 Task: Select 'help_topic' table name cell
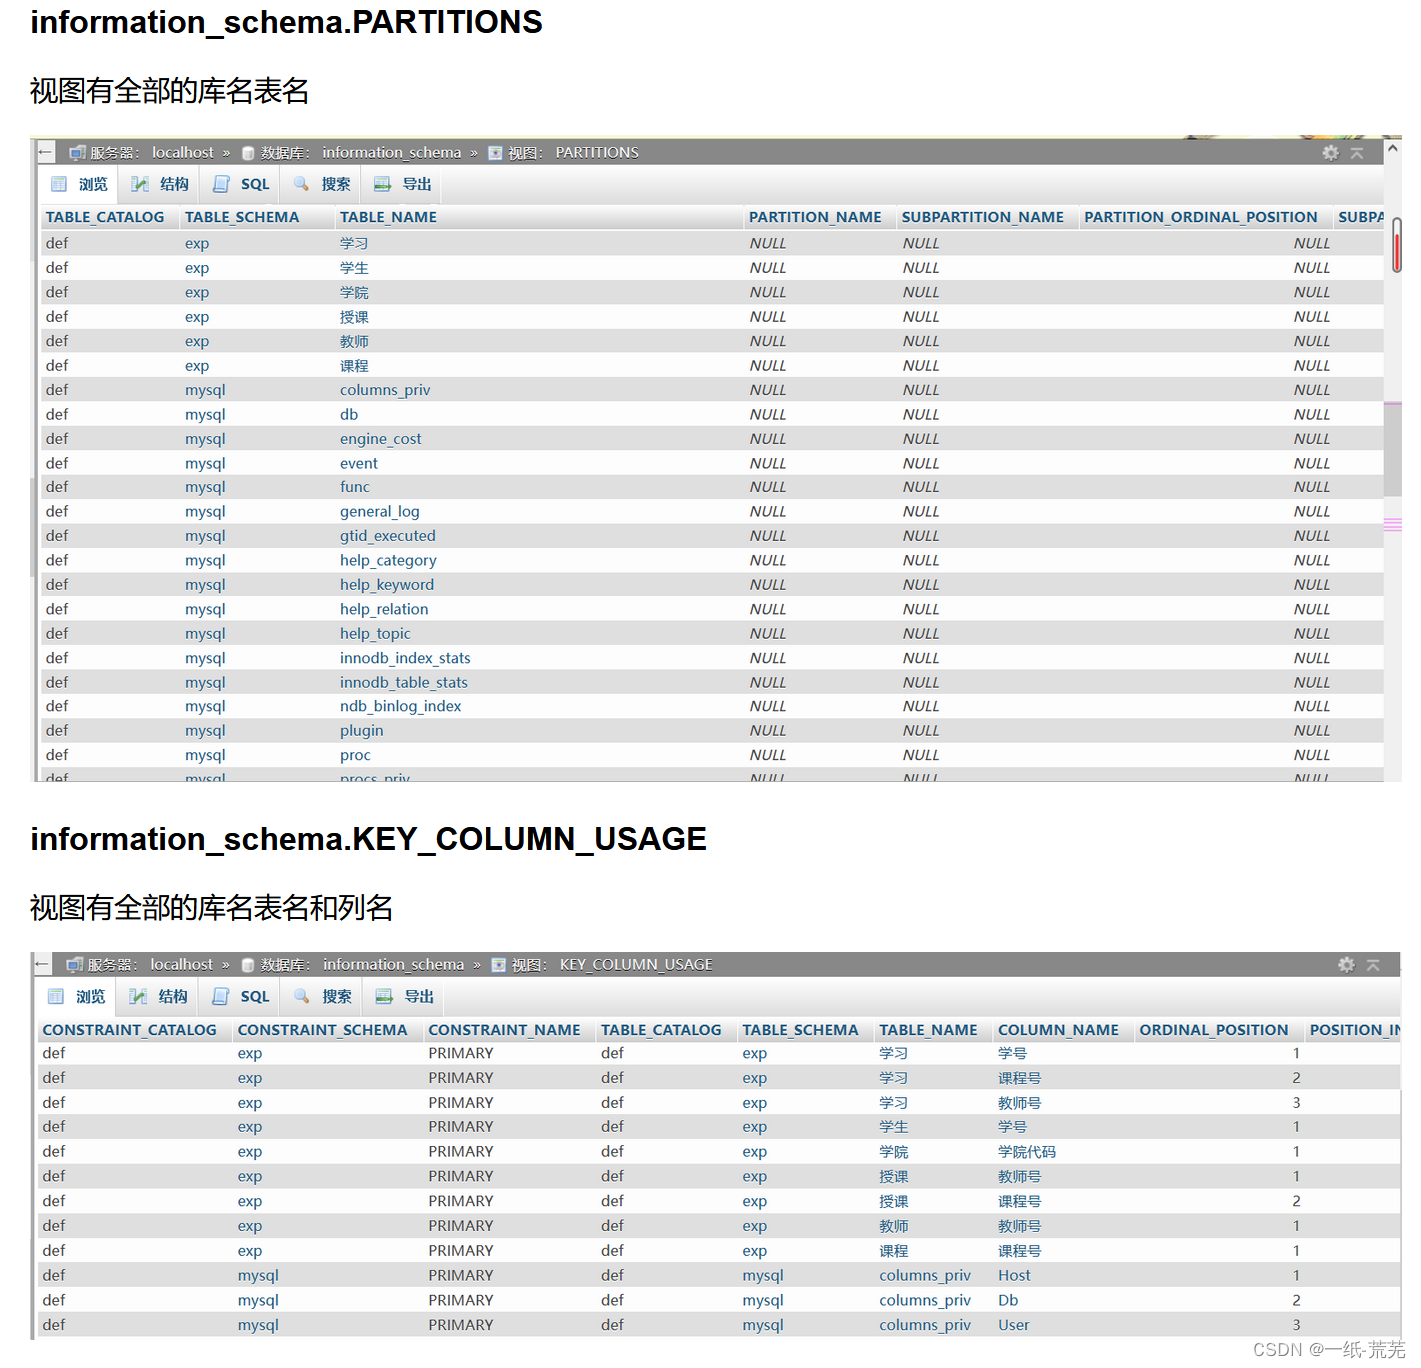coord(375,634)
